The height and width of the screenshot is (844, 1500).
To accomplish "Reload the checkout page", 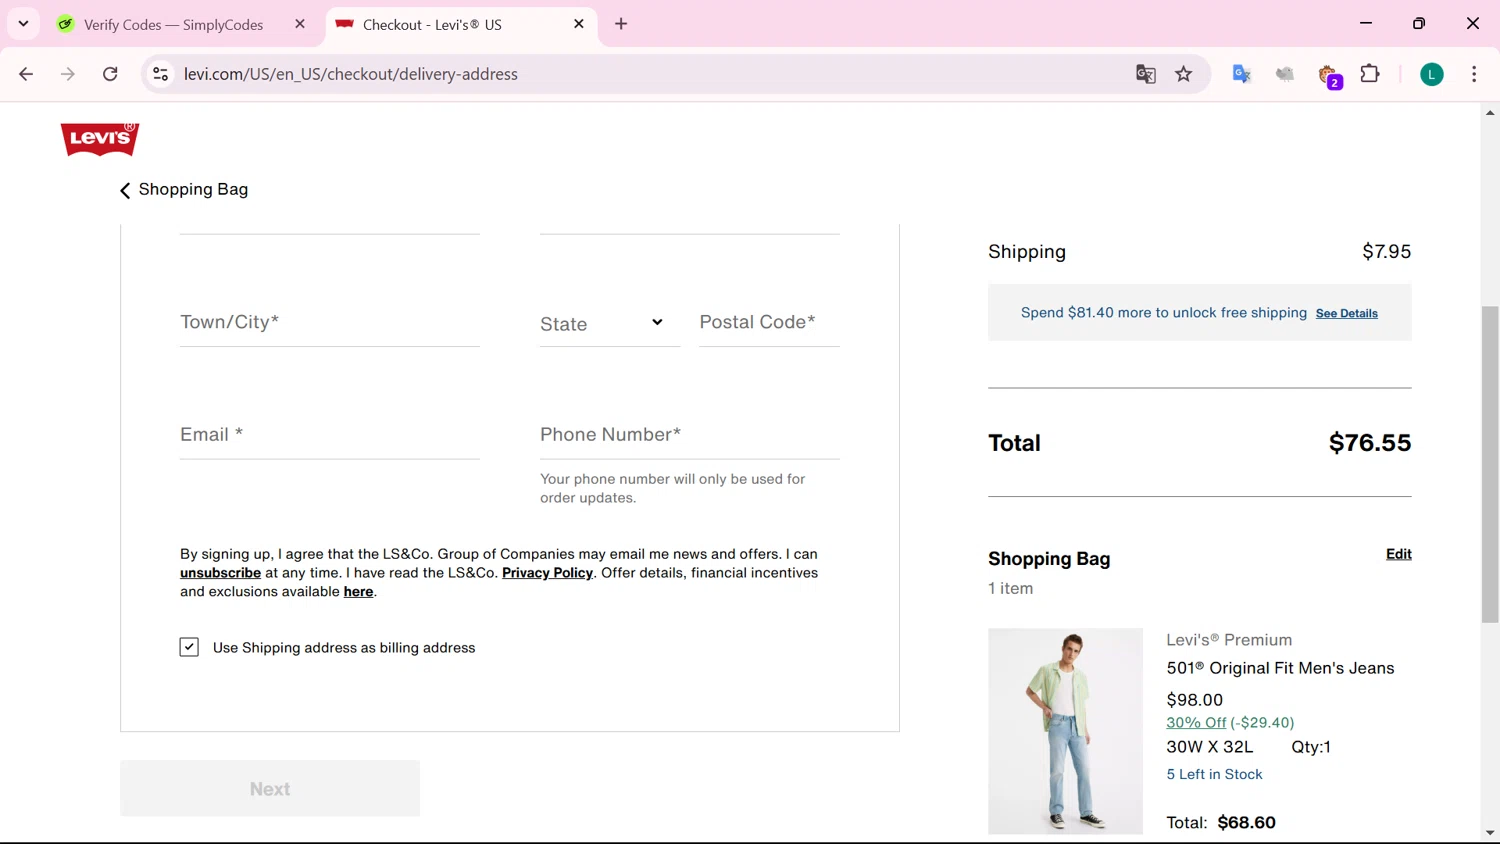I will point(110,74).
